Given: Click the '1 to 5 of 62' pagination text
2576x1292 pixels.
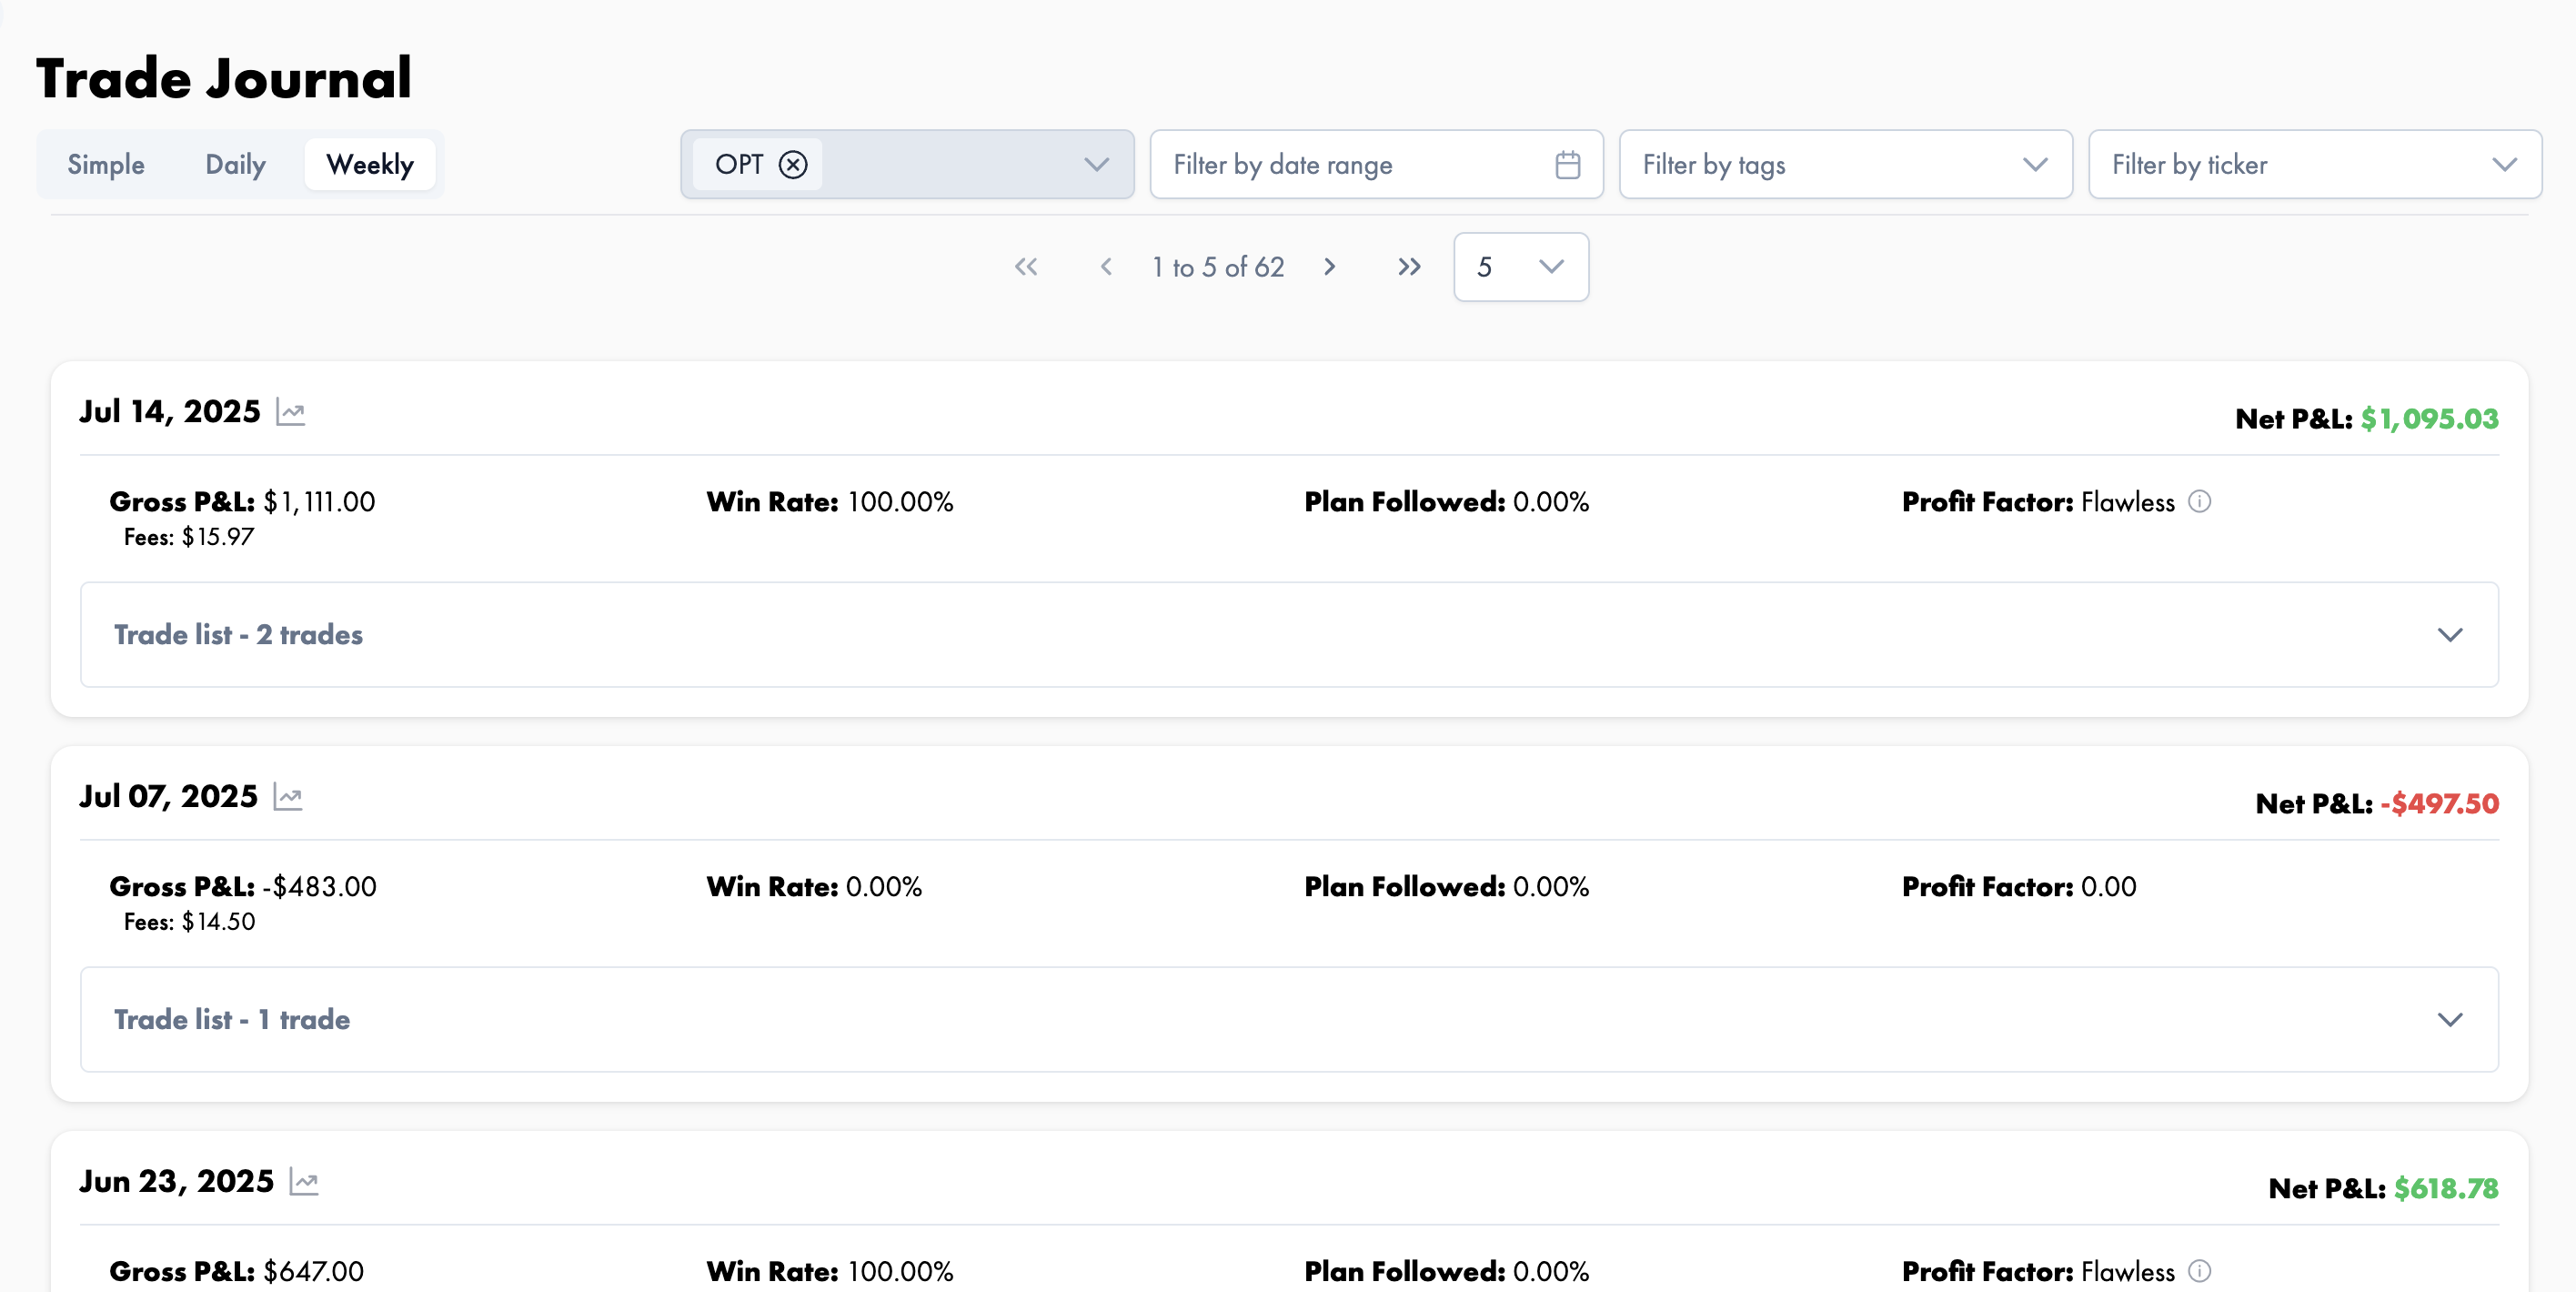Looking at the screenshot, I should 1218,267.
